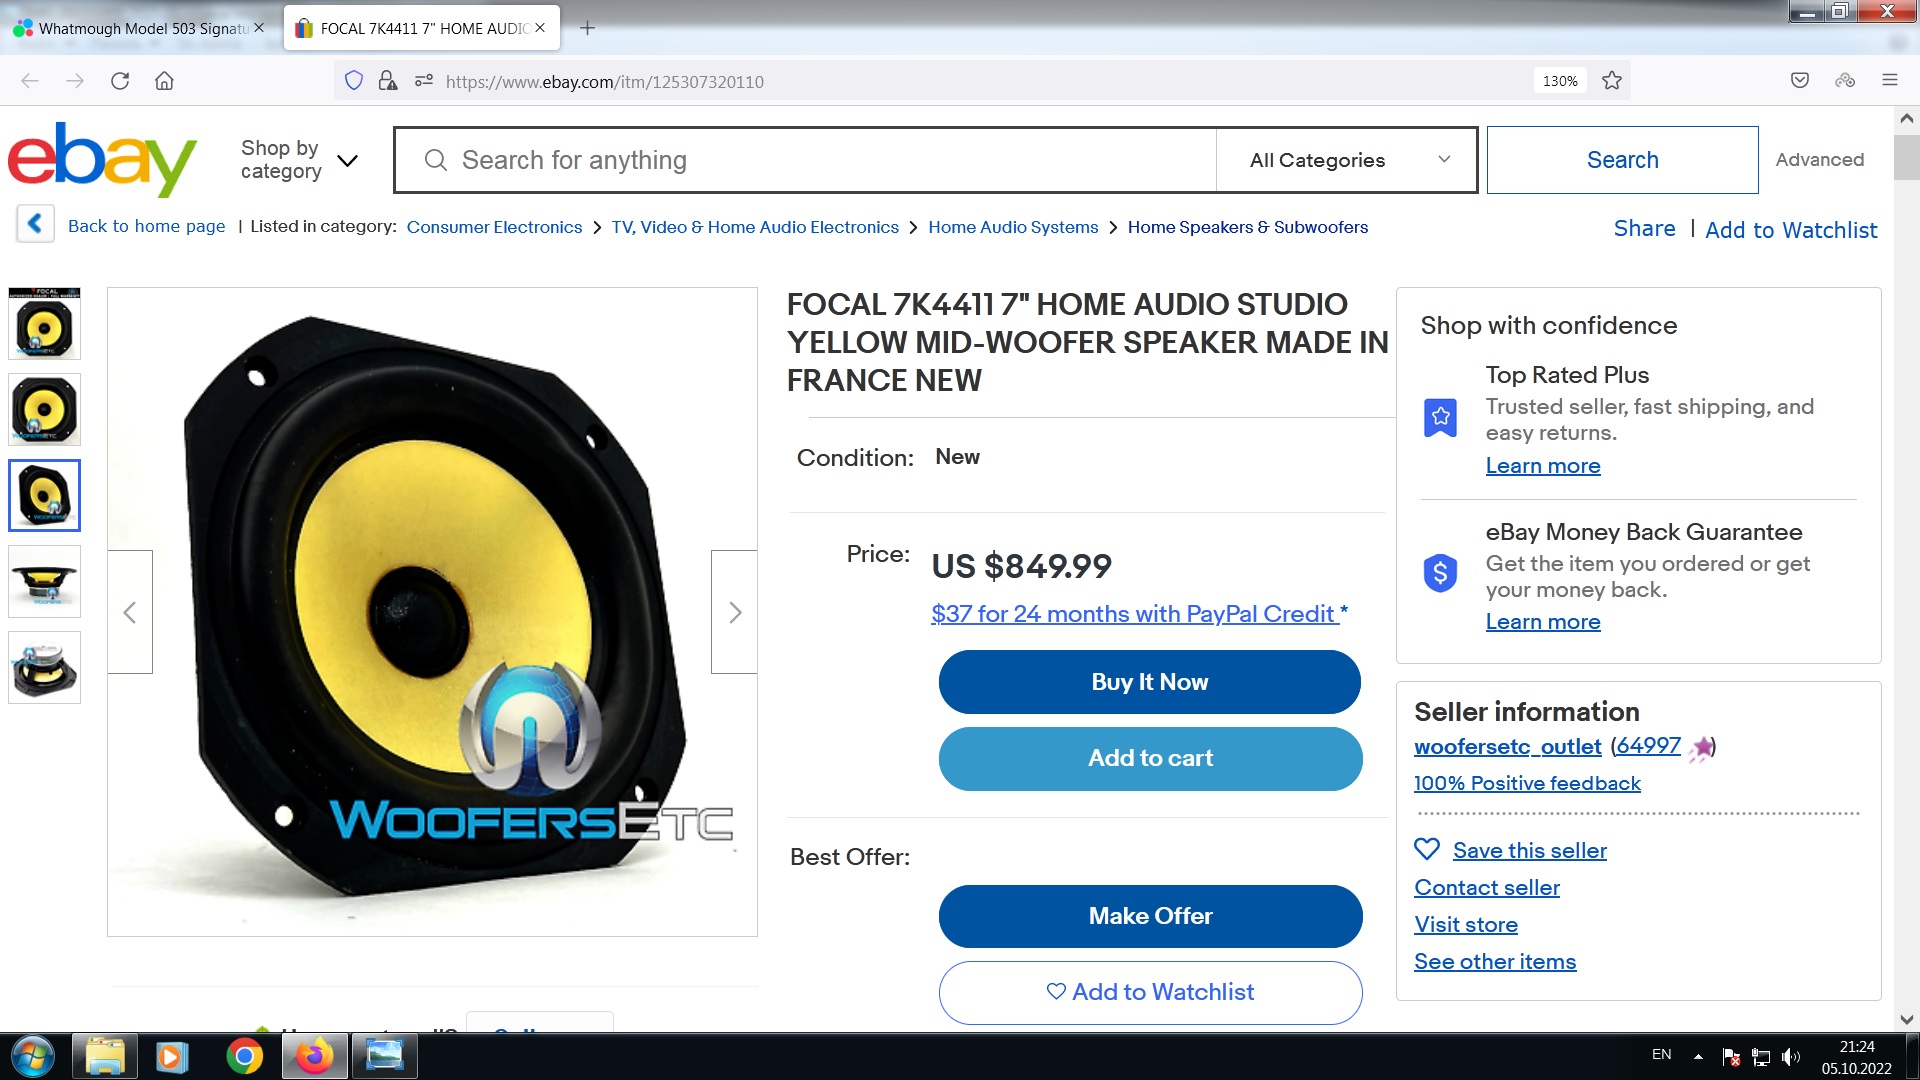Open the All Categories dropdown

coord(1347,160)
